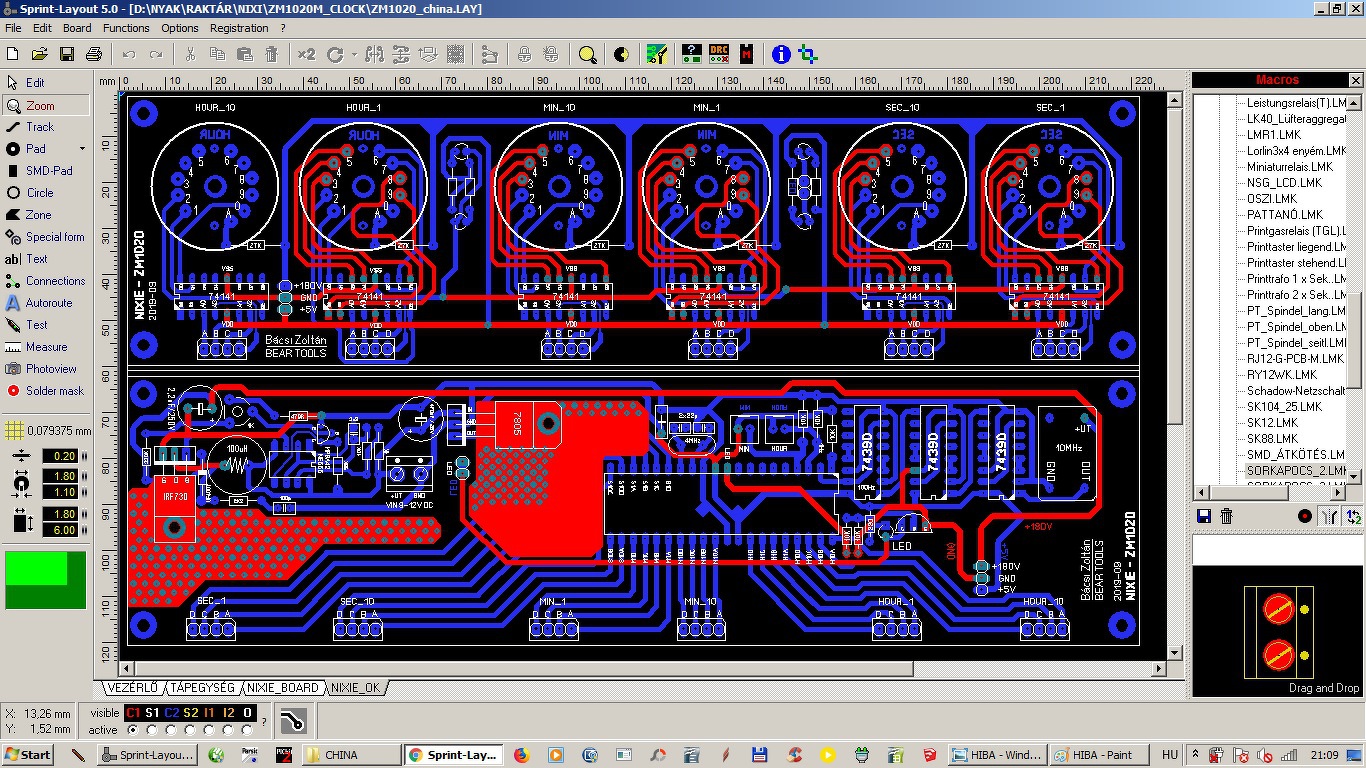Switch to the VEZÉRLŐ board tab
The width and height of the screenshot is (1366, 768).
(x=133, y=688)
